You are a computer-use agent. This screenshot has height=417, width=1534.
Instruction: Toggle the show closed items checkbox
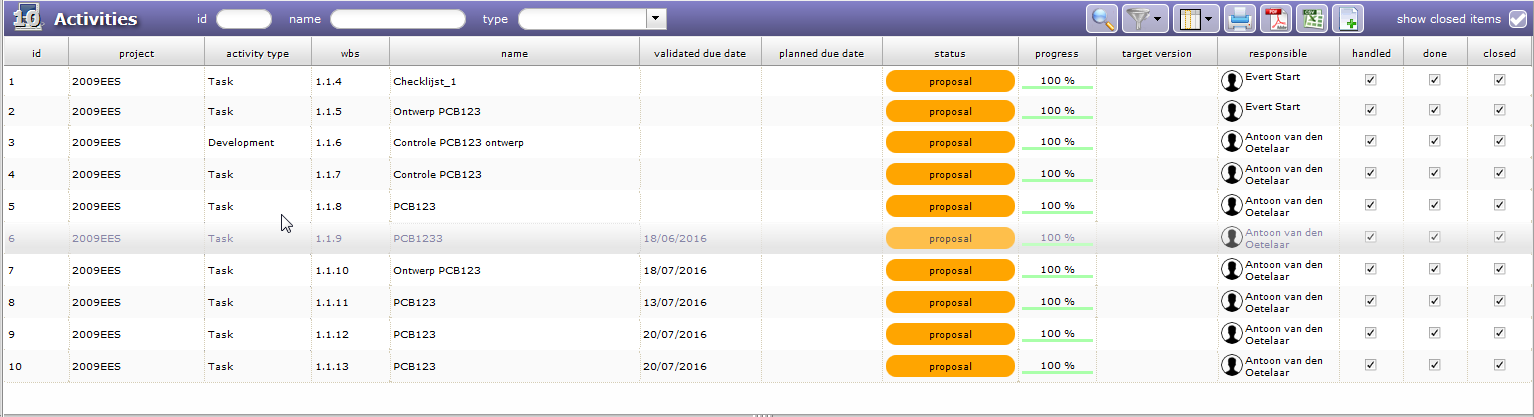click(x=1518, y=19)
